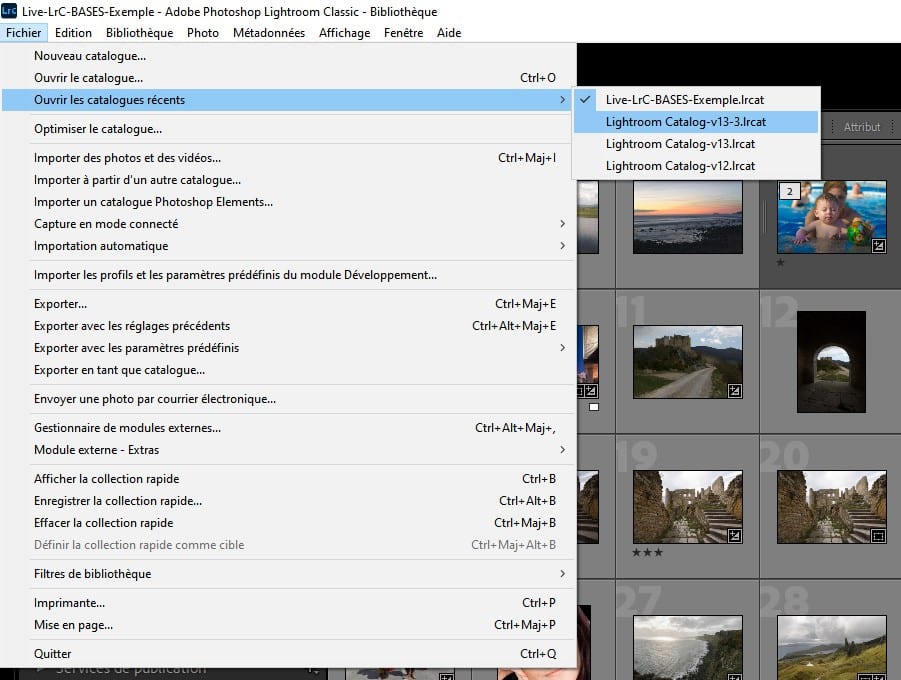
Task: Select the ruins thumbnail in cell 20
Action: [x=831, y=507]
